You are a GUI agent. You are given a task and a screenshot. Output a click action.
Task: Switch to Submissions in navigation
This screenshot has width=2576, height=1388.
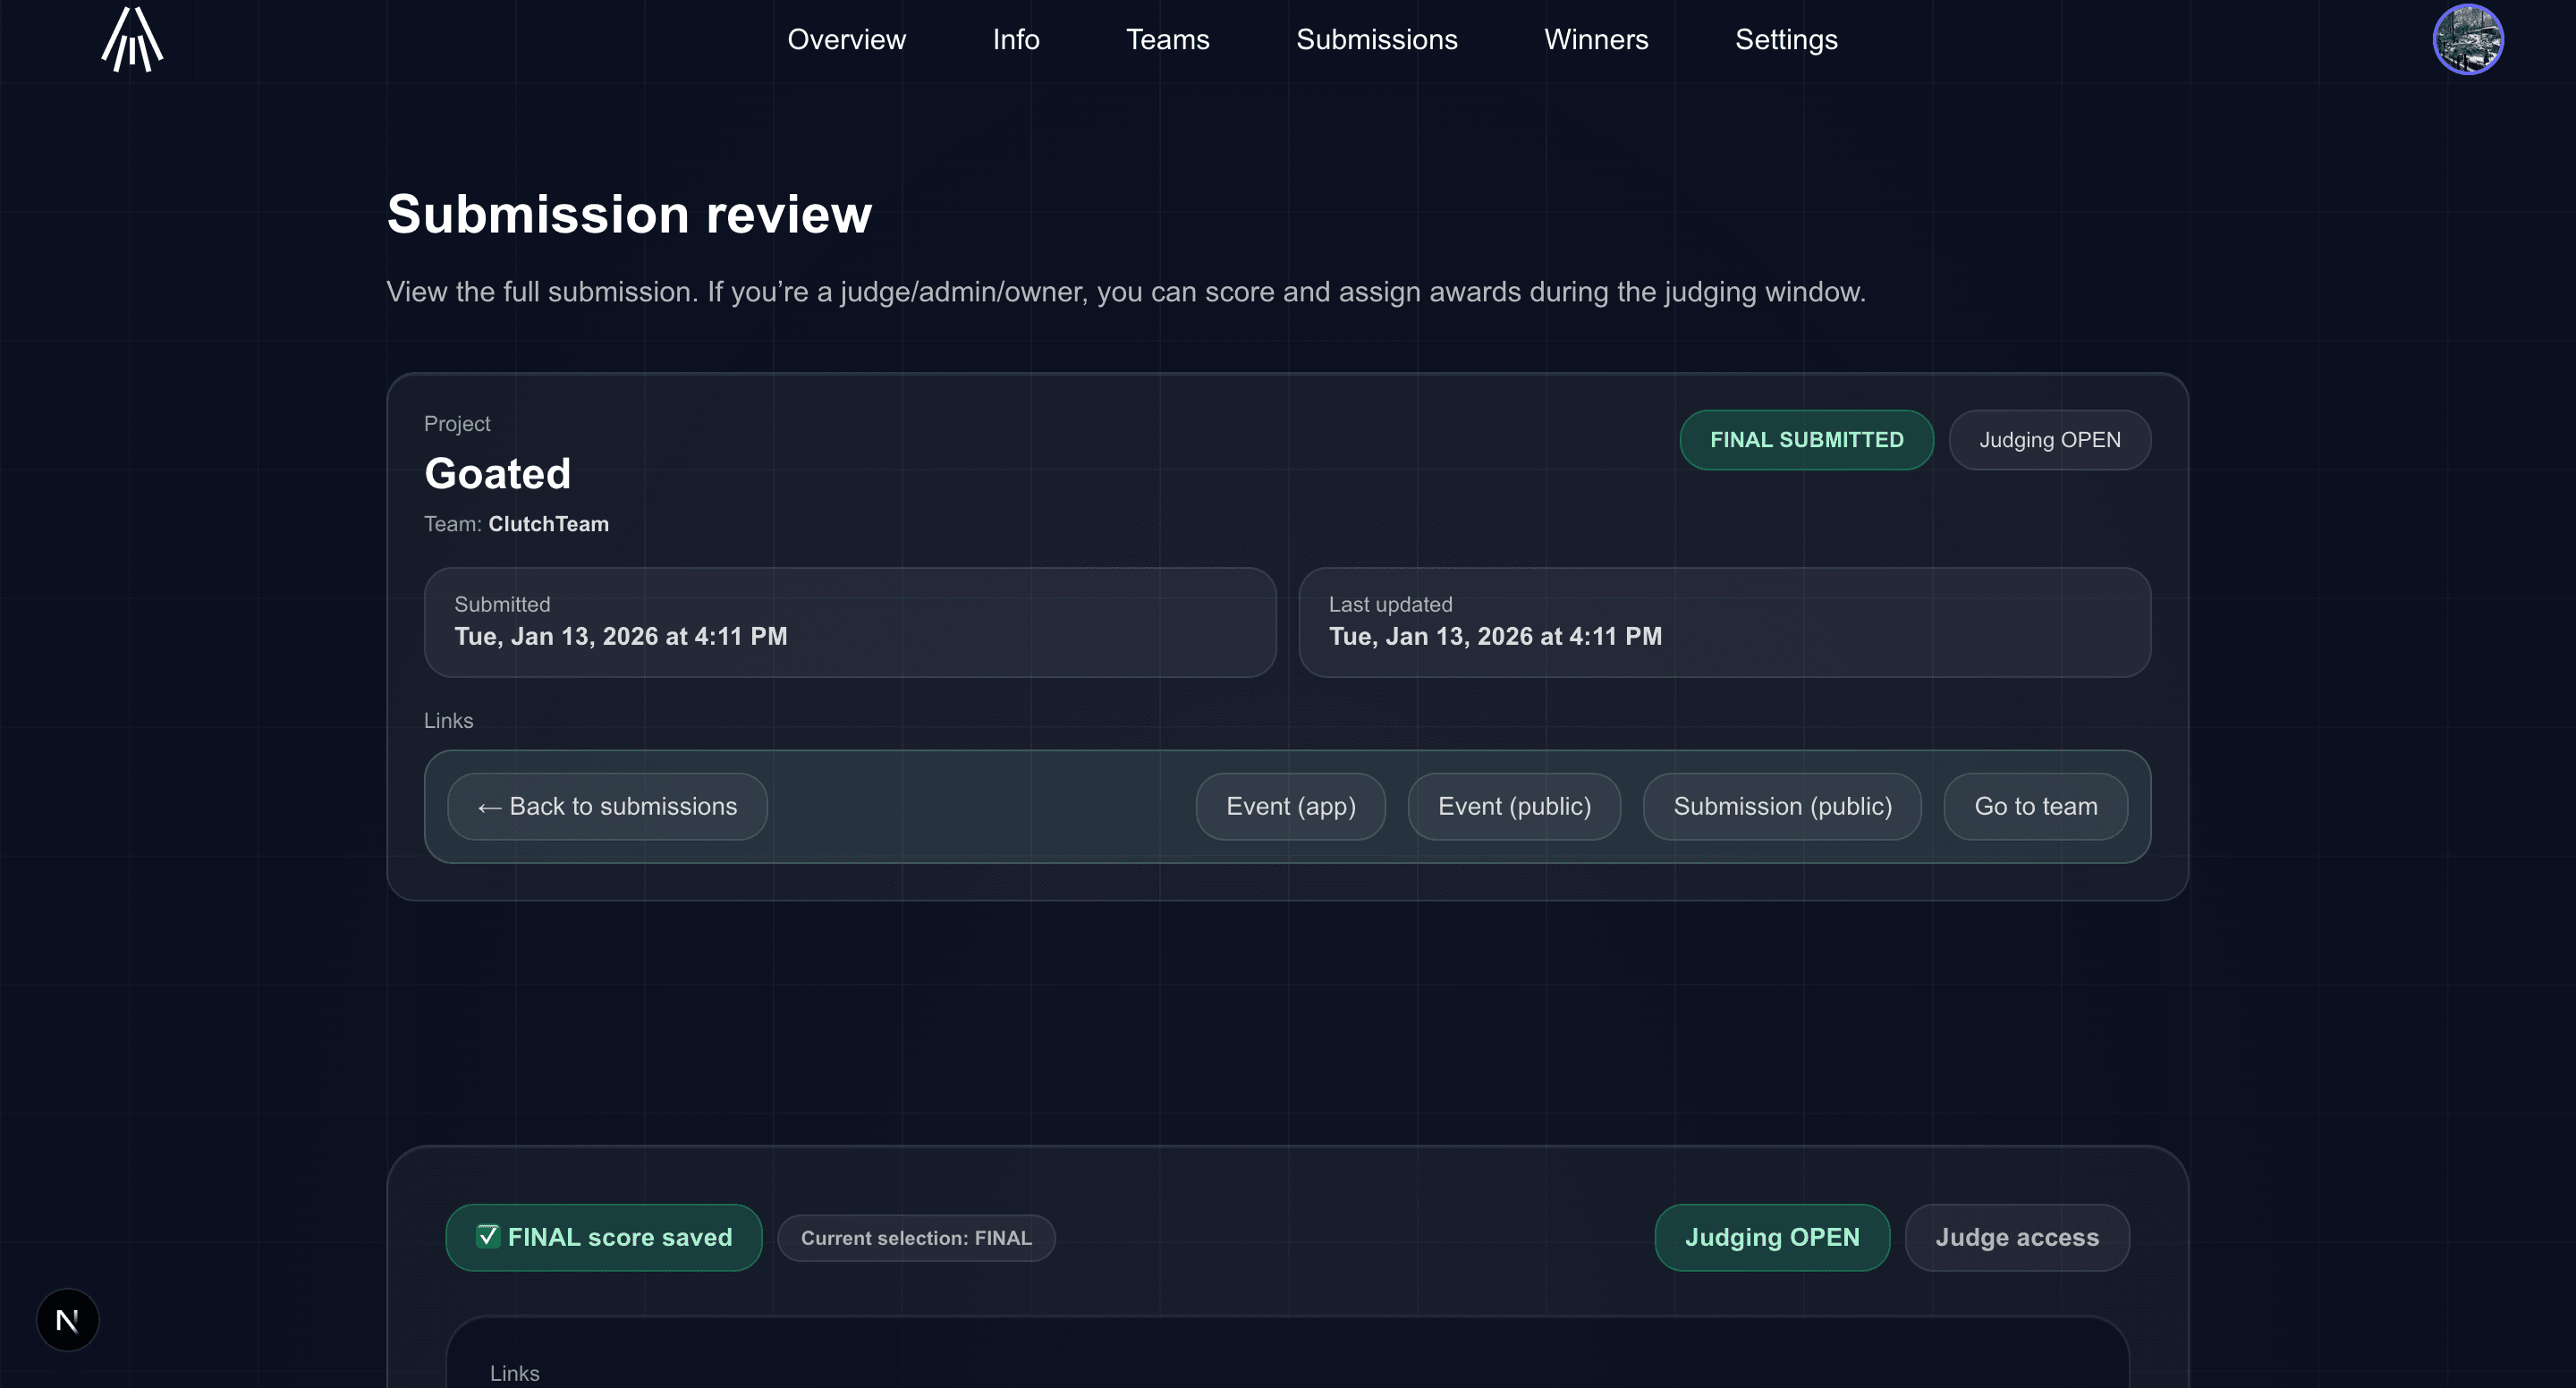[x=1376, y=39]
